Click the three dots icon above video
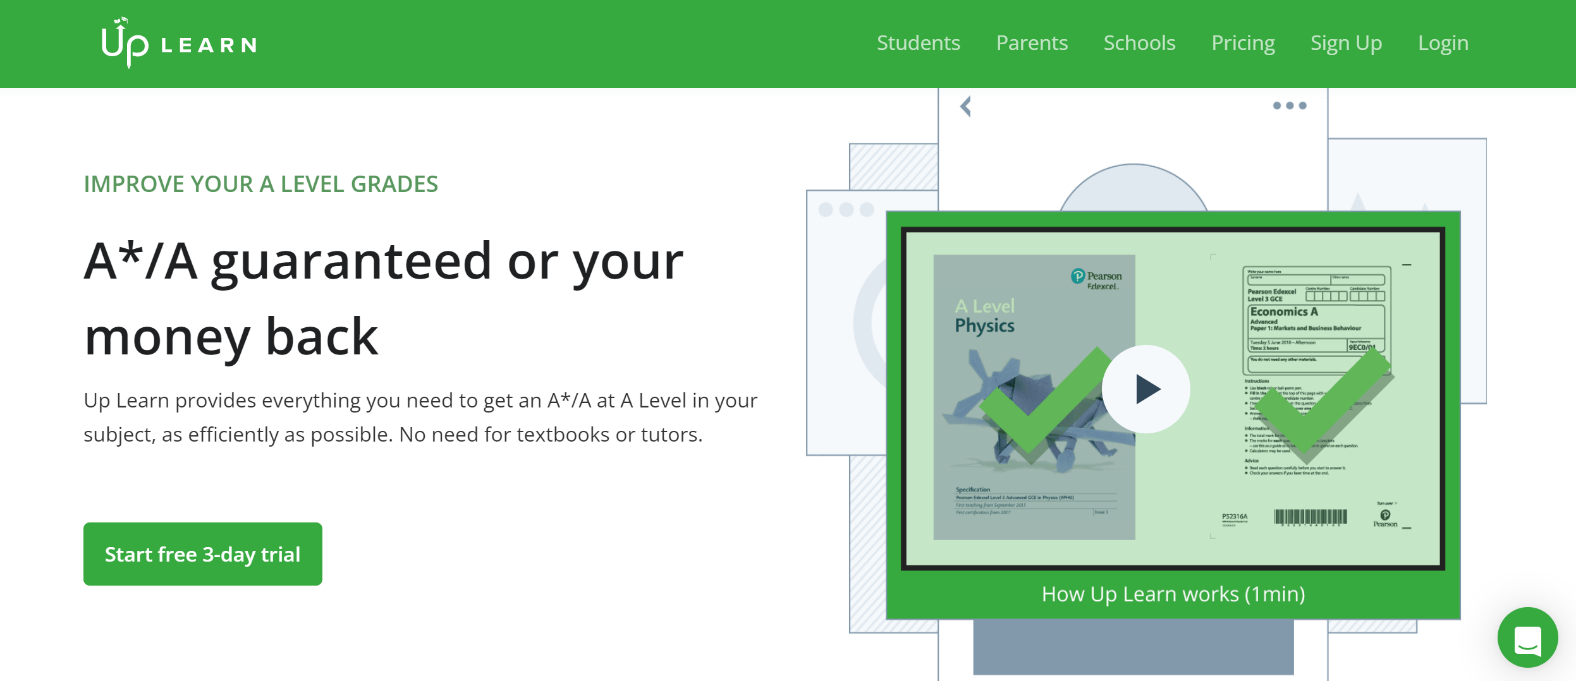Screen dimensions: 1576x681 [1289, 105]
